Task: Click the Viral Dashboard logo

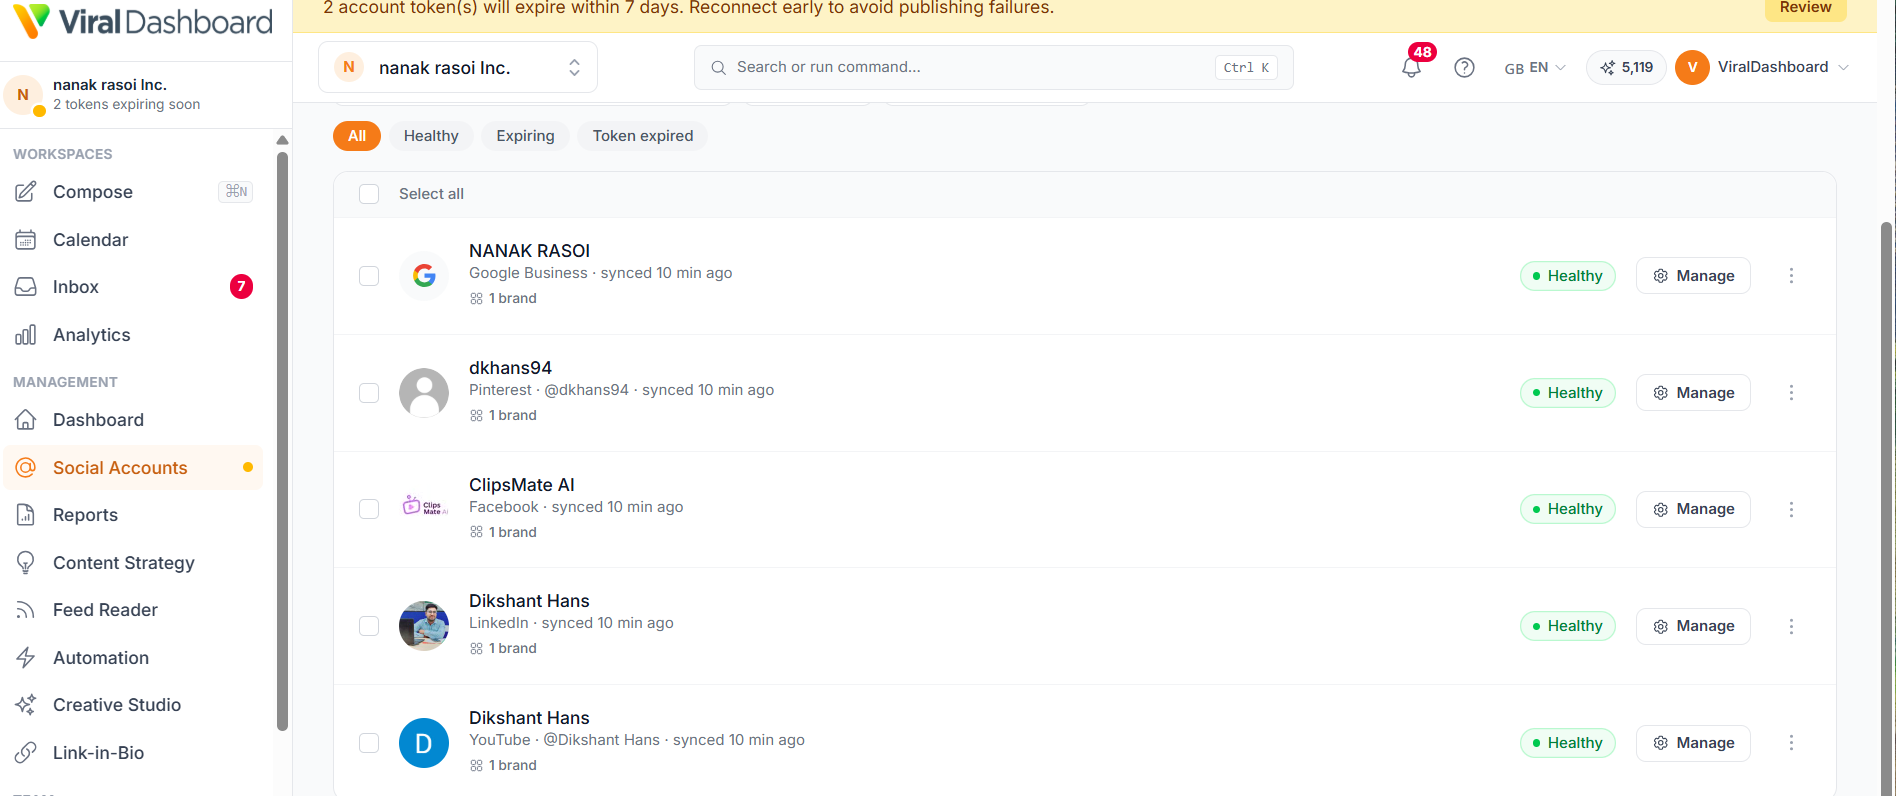Action: (x=142, y=22)
